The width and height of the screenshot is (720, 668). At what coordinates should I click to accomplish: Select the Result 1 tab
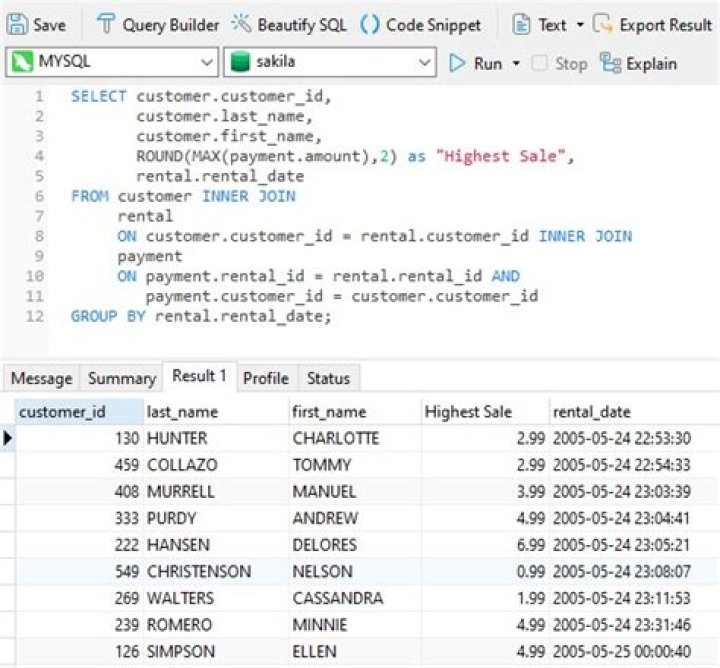click(199, 376)
